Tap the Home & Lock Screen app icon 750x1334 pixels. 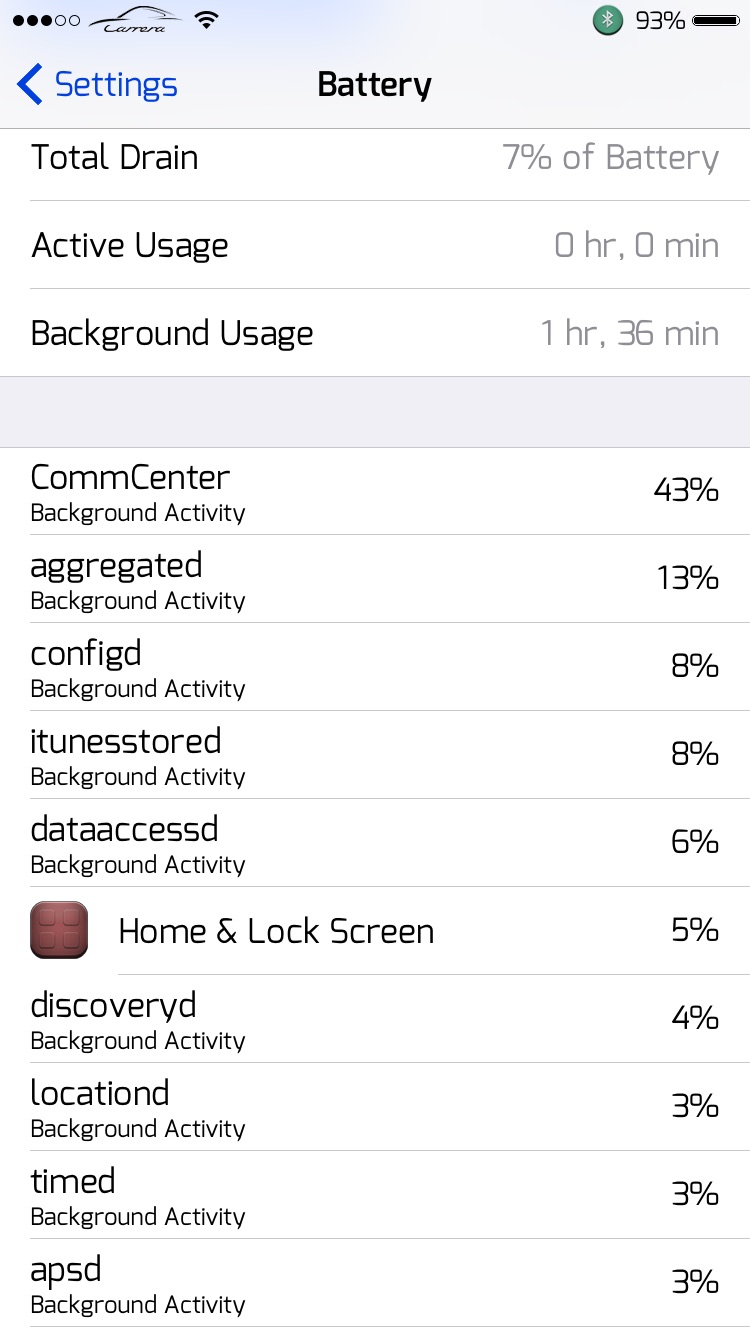pos(59,930)
